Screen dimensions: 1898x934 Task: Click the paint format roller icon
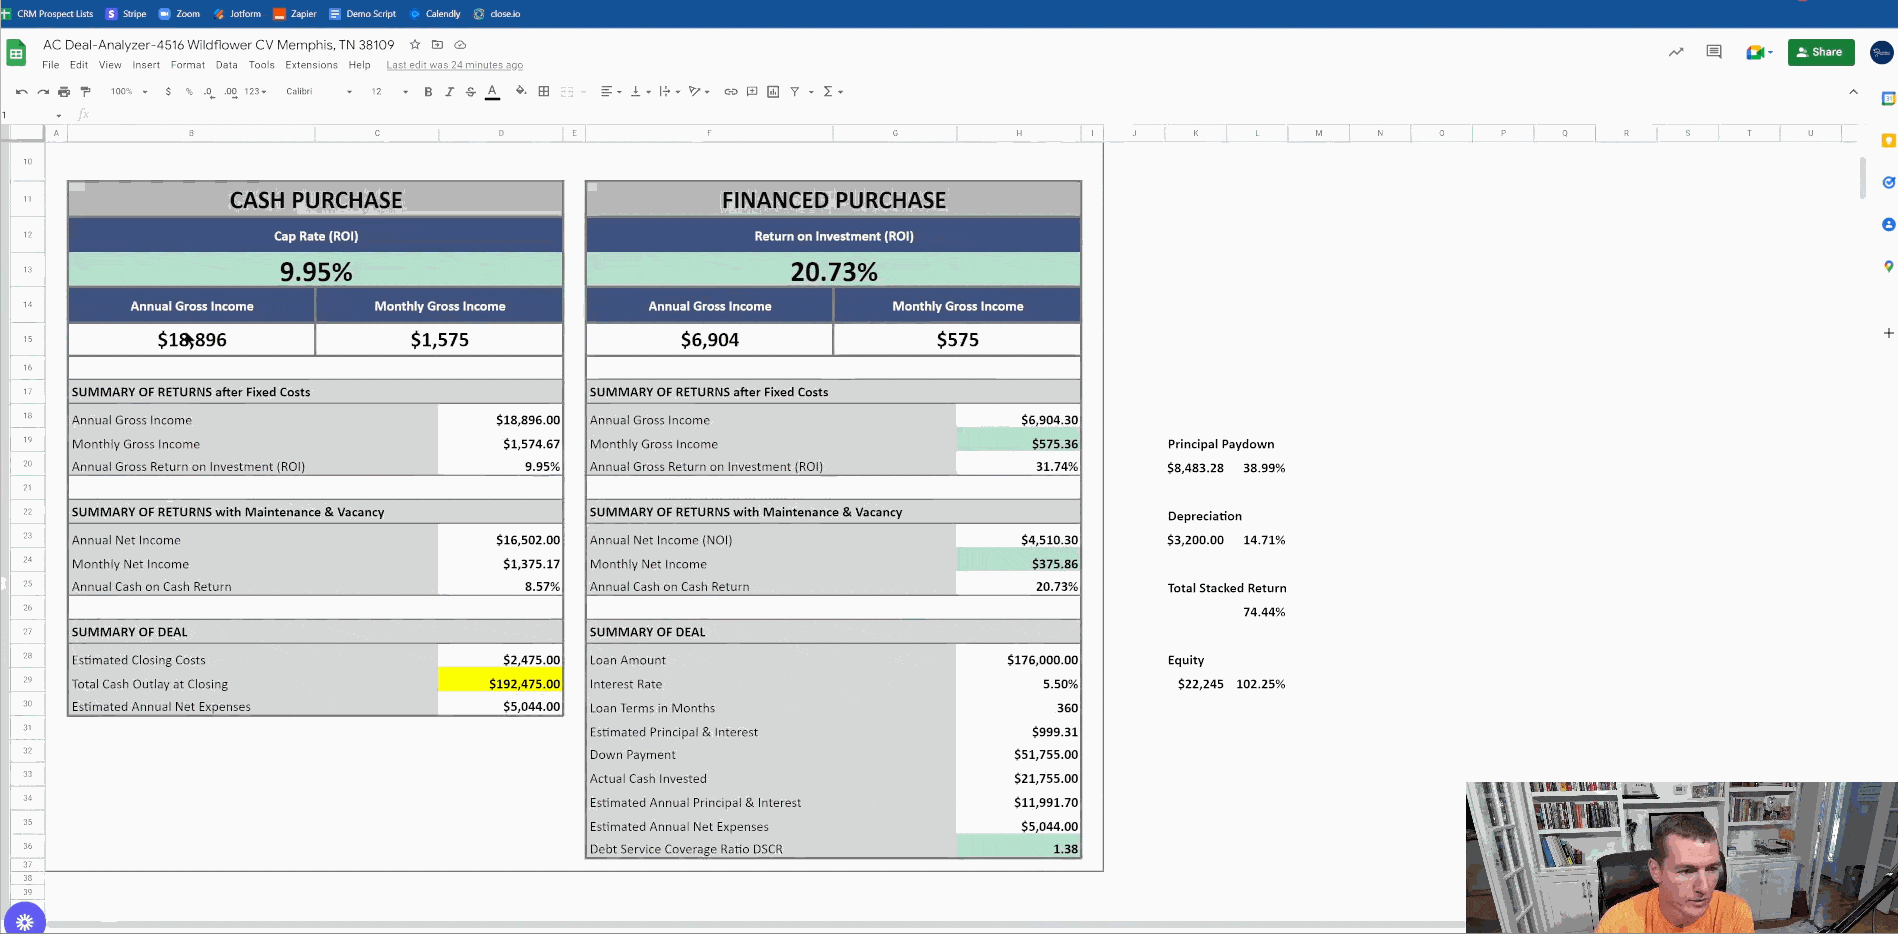click(85, 91)
